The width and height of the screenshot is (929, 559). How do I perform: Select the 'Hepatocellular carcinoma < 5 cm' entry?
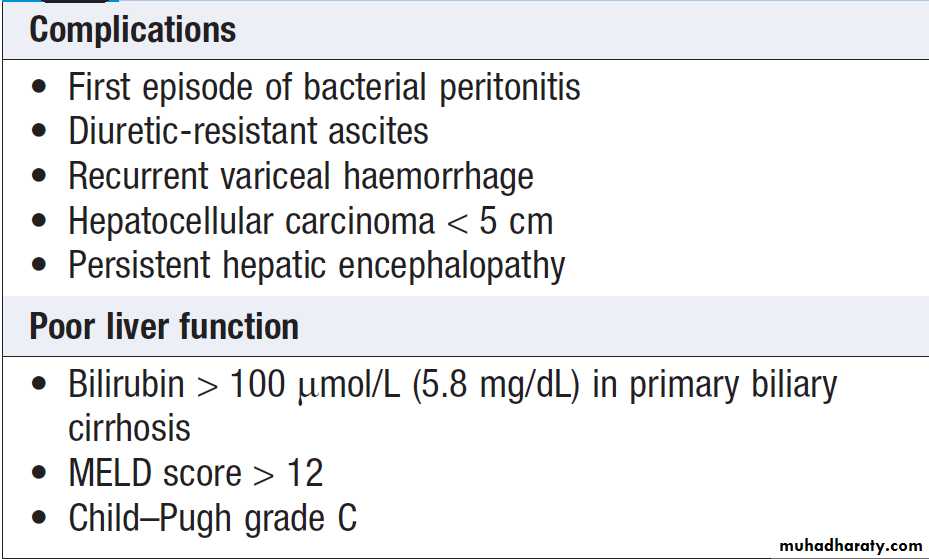tap(310, 221)
